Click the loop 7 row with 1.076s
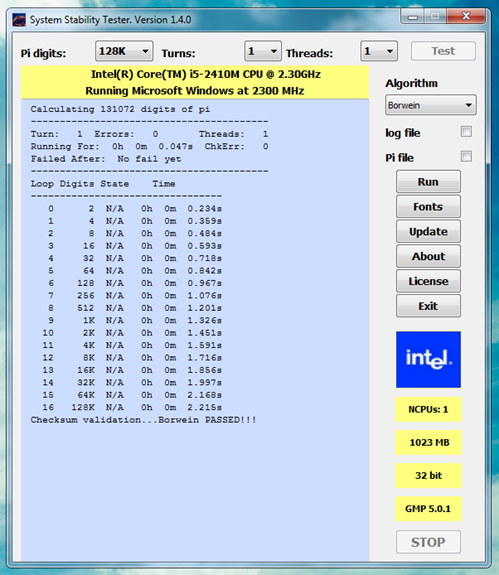This screenshot has width=499, height=575. (x=135, y=296)
